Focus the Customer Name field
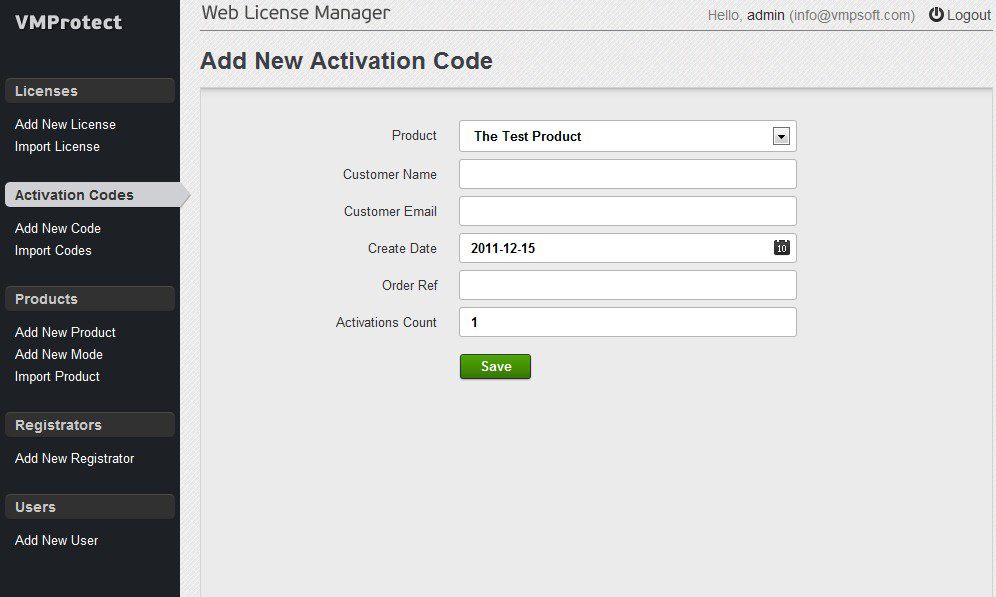Screen dimensions: 996x597 pos(627,174)
